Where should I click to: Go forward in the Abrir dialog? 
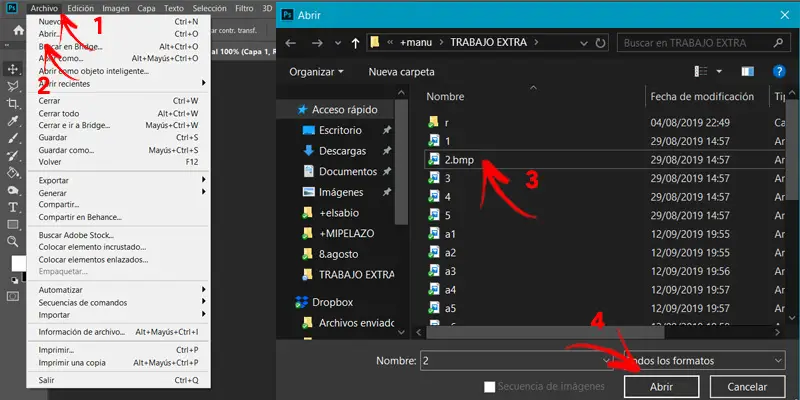click(x=317, y=43)
